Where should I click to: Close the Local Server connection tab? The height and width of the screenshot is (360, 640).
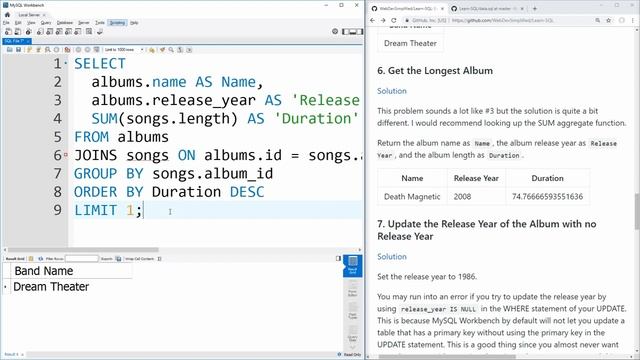44,15
